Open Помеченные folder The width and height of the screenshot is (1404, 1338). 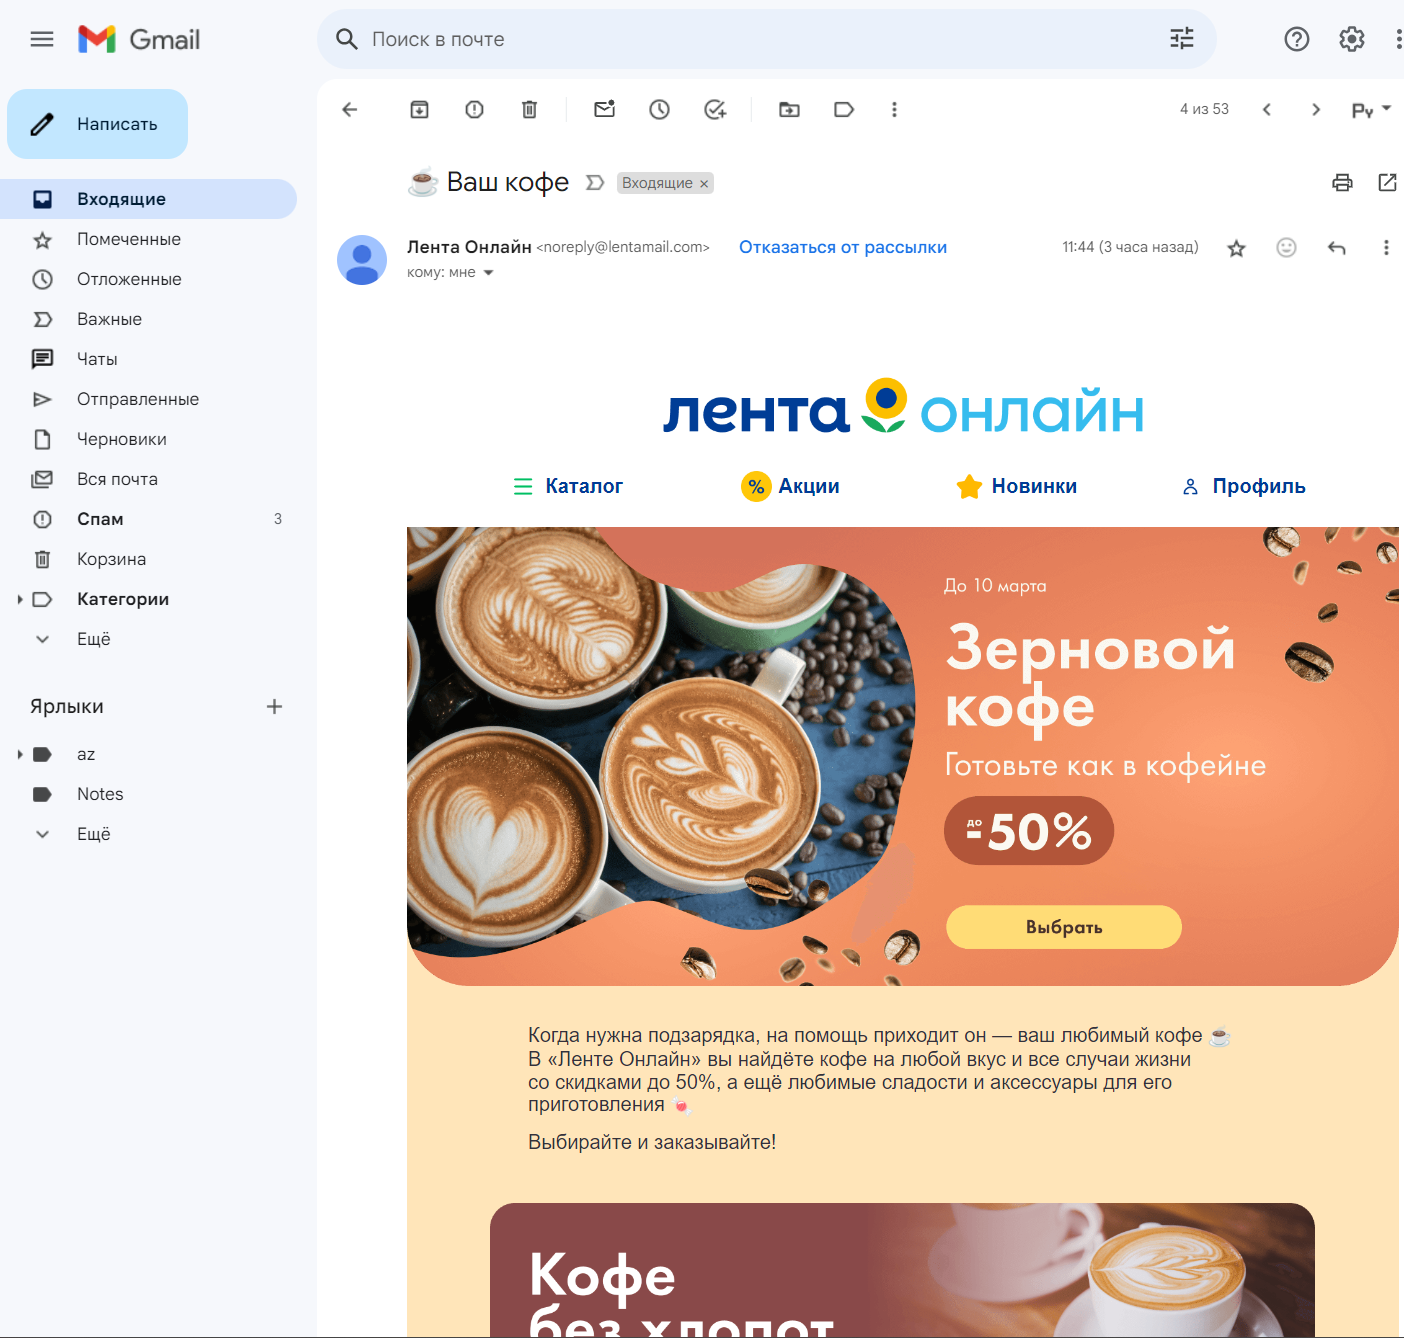(x=148, y=239)
